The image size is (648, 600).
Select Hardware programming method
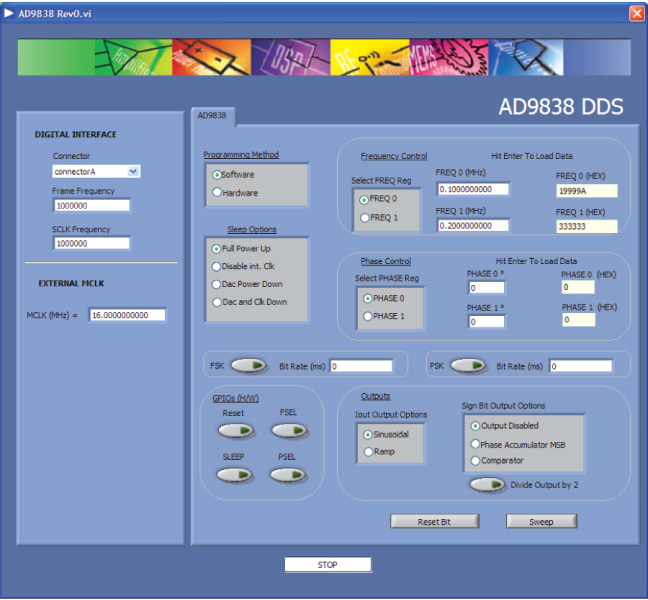click(x=216, y=192)
